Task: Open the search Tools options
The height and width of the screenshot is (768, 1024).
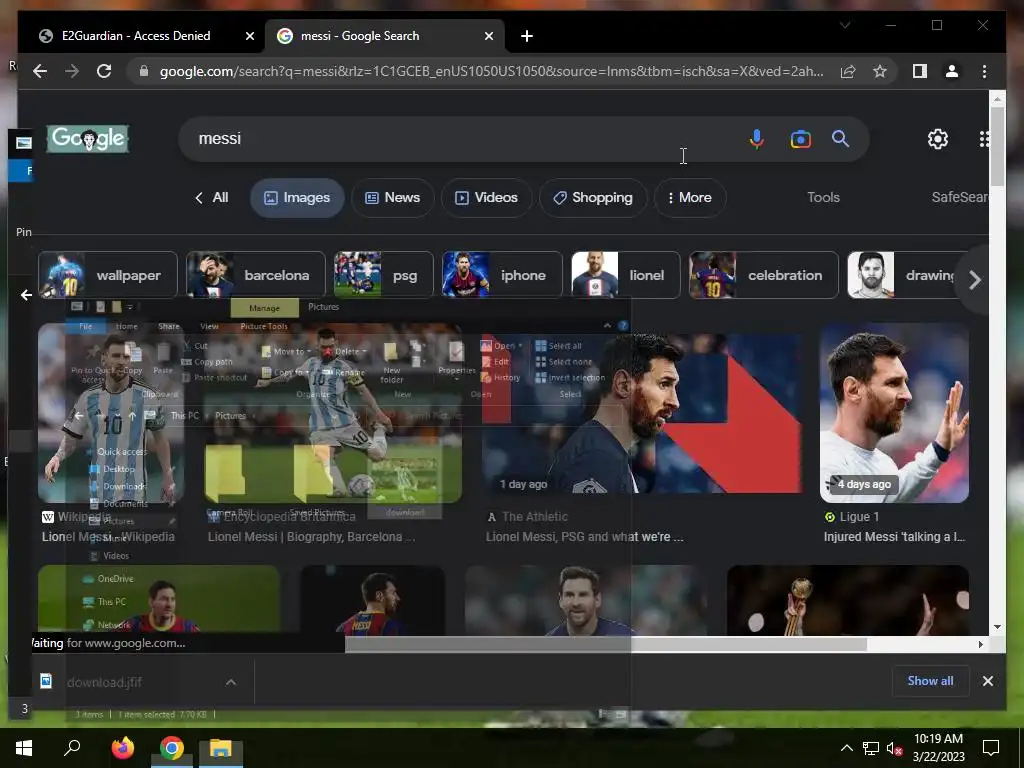Action: (823, 197)
